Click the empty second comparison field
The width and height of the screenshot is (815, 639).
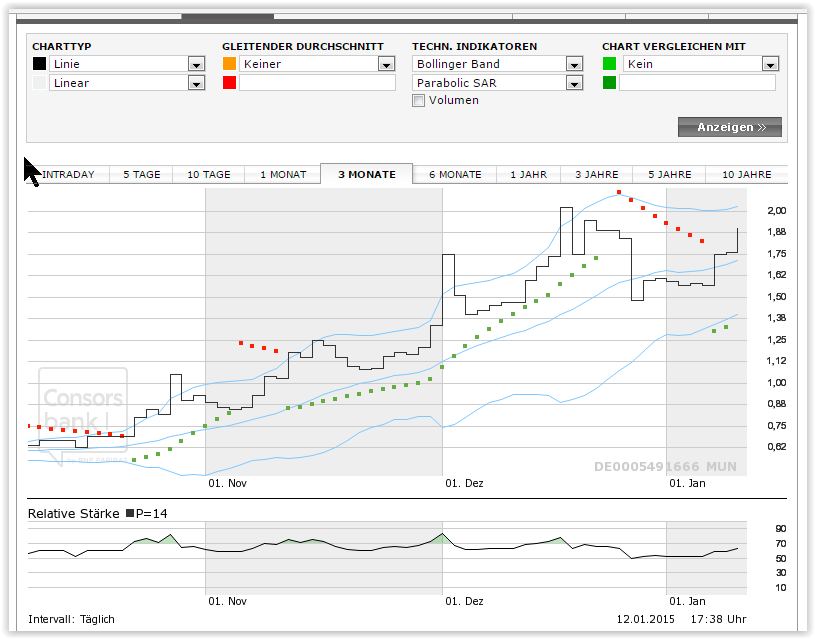click(x=697, y=83)
